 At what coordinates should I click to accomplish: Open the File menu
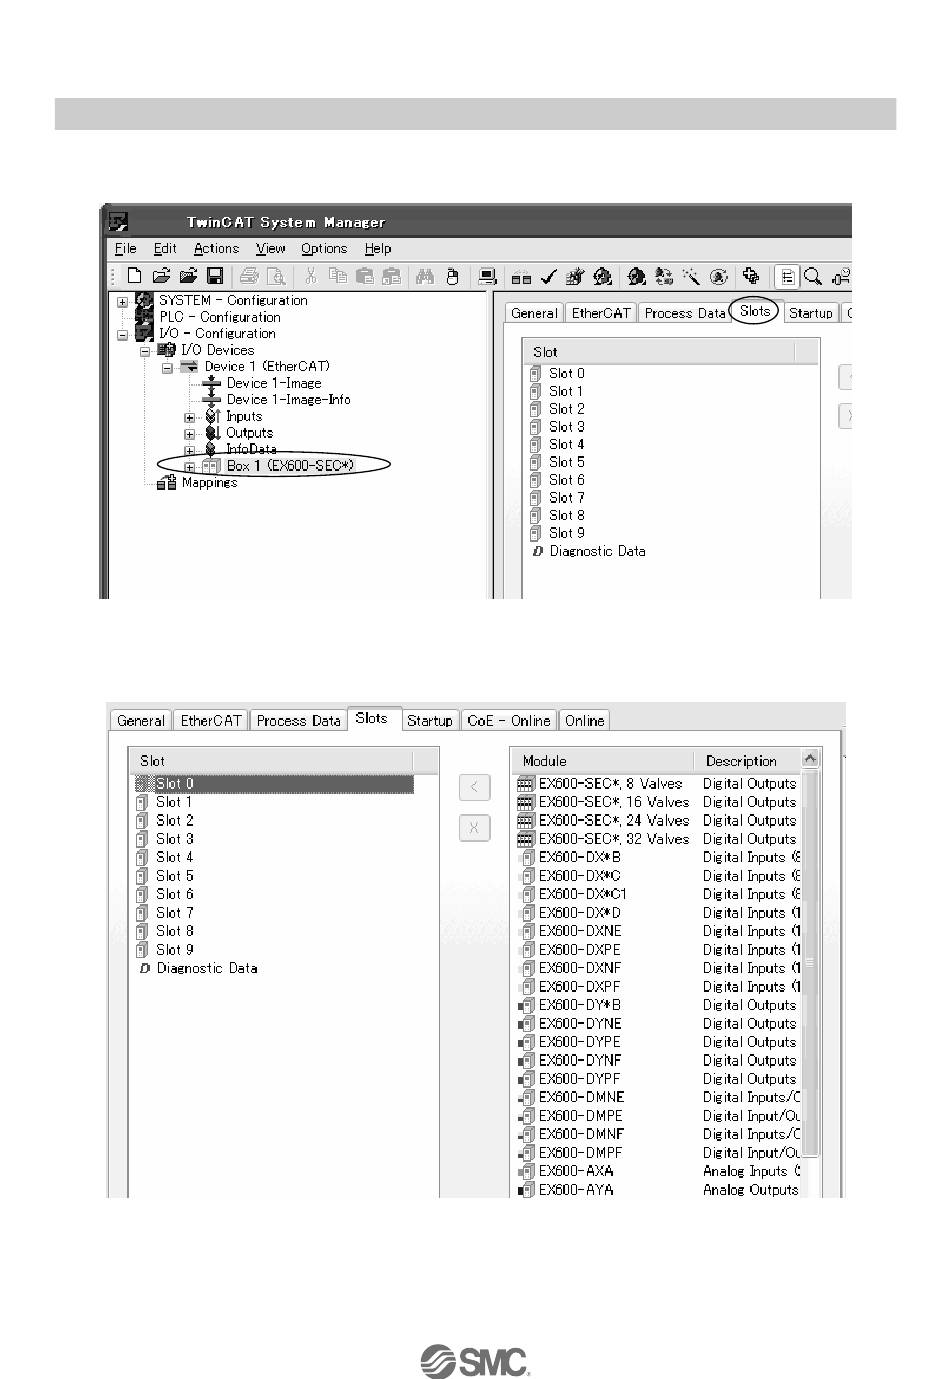pos(126,249)
